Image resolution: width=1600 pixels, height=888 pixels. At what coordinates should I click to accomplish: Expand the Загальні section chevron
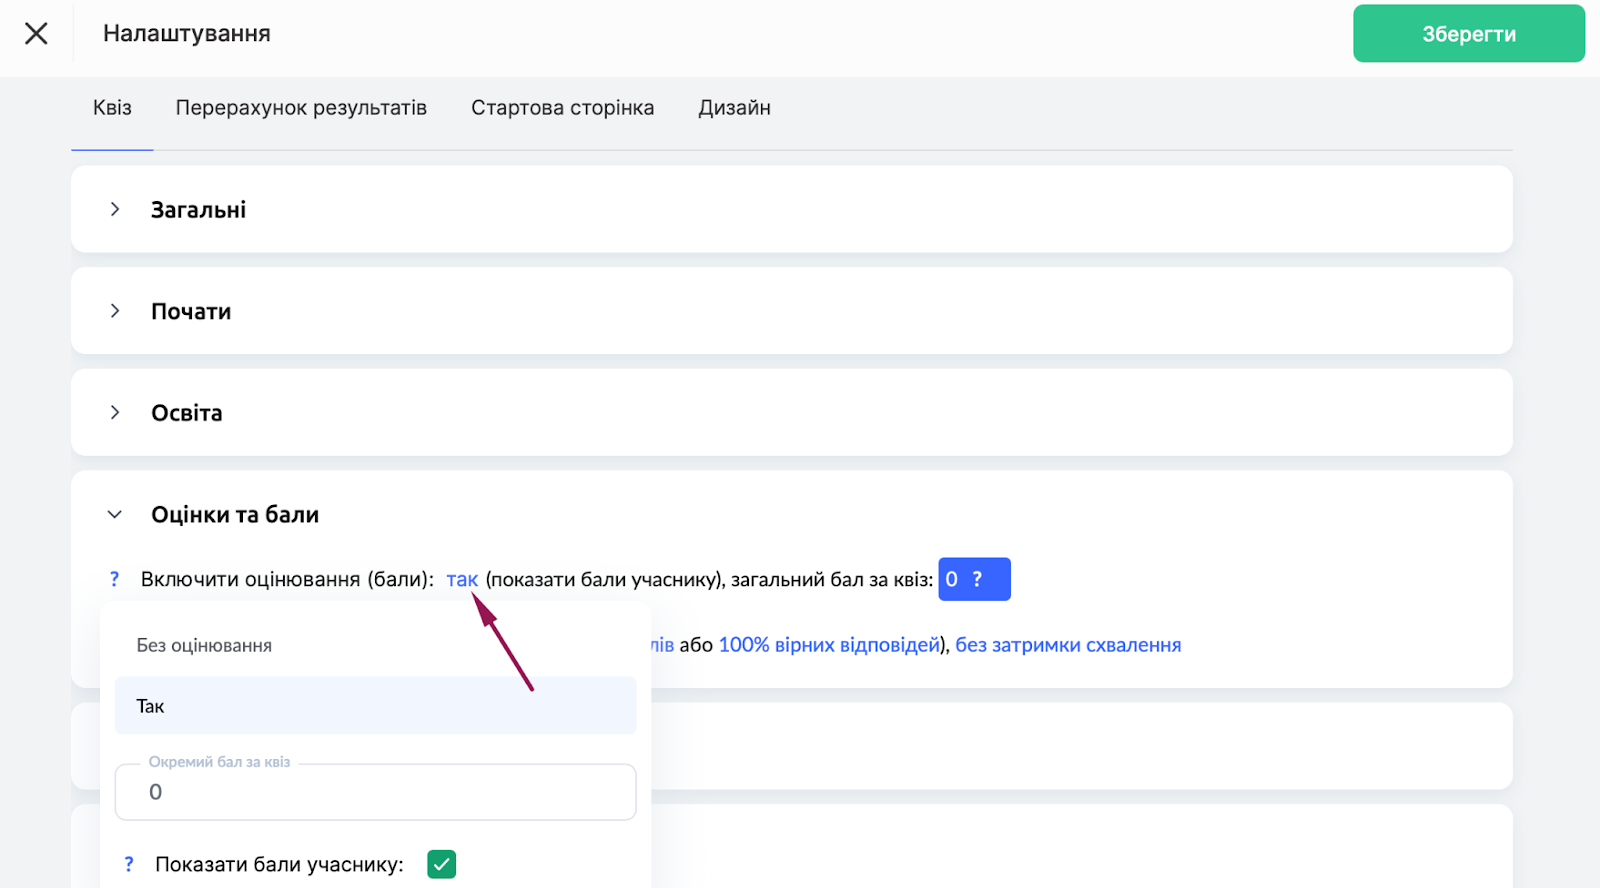[115, 209]
